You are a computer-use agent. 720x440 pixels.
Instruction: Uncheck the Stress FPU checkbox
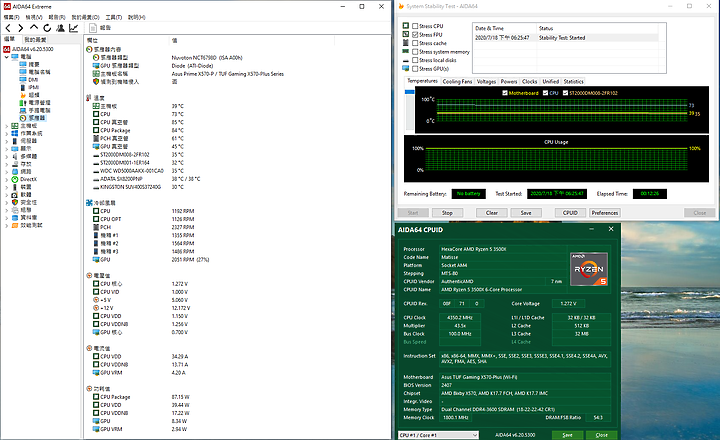[x=415, y=34]
